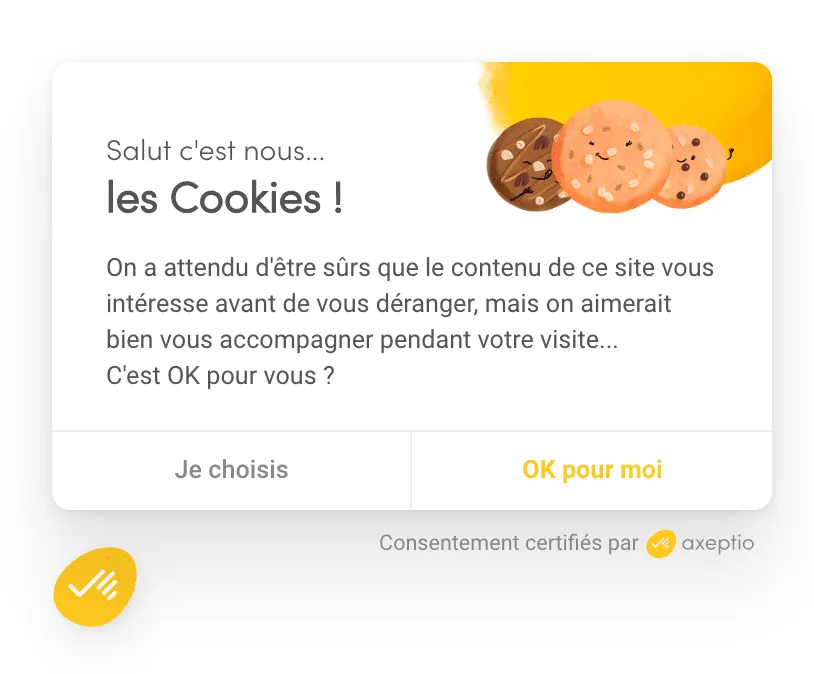Click the small Axeptio logo badge
The height and width of the screenshot is (674, 814).
tap(660, 544)
